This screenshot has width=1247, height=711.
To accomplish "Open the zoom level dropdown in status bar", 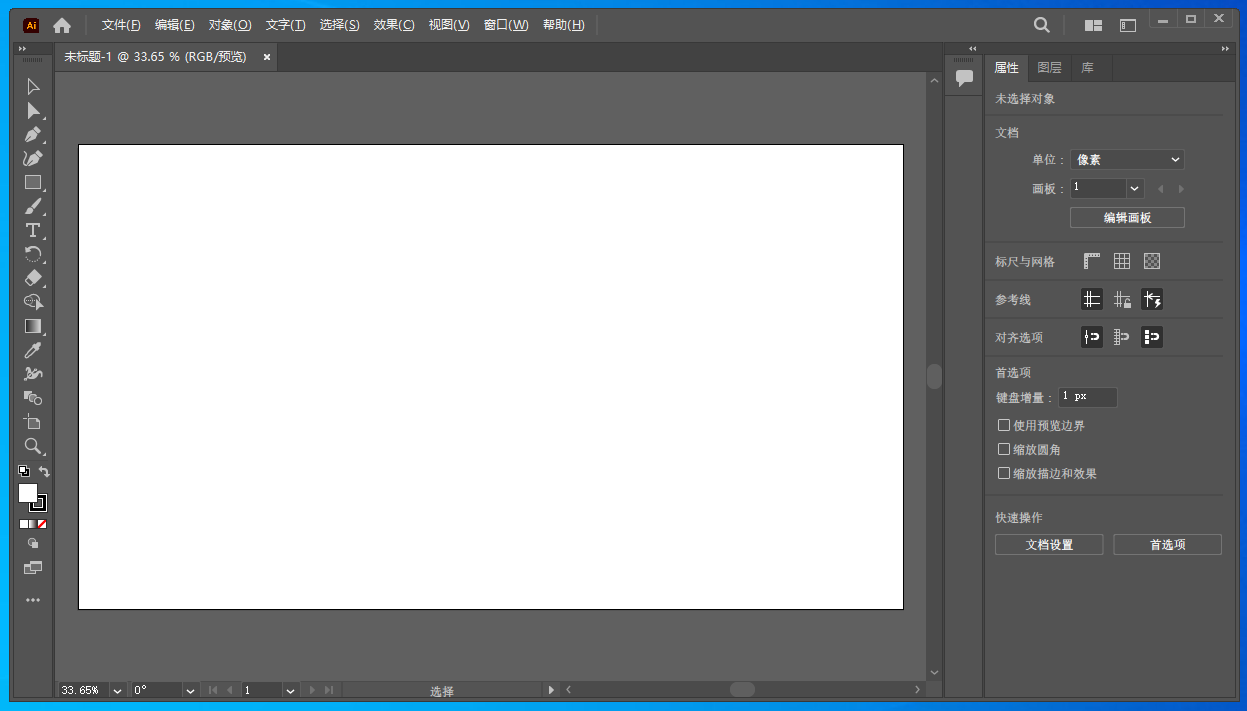I will (x=117, y=690).
